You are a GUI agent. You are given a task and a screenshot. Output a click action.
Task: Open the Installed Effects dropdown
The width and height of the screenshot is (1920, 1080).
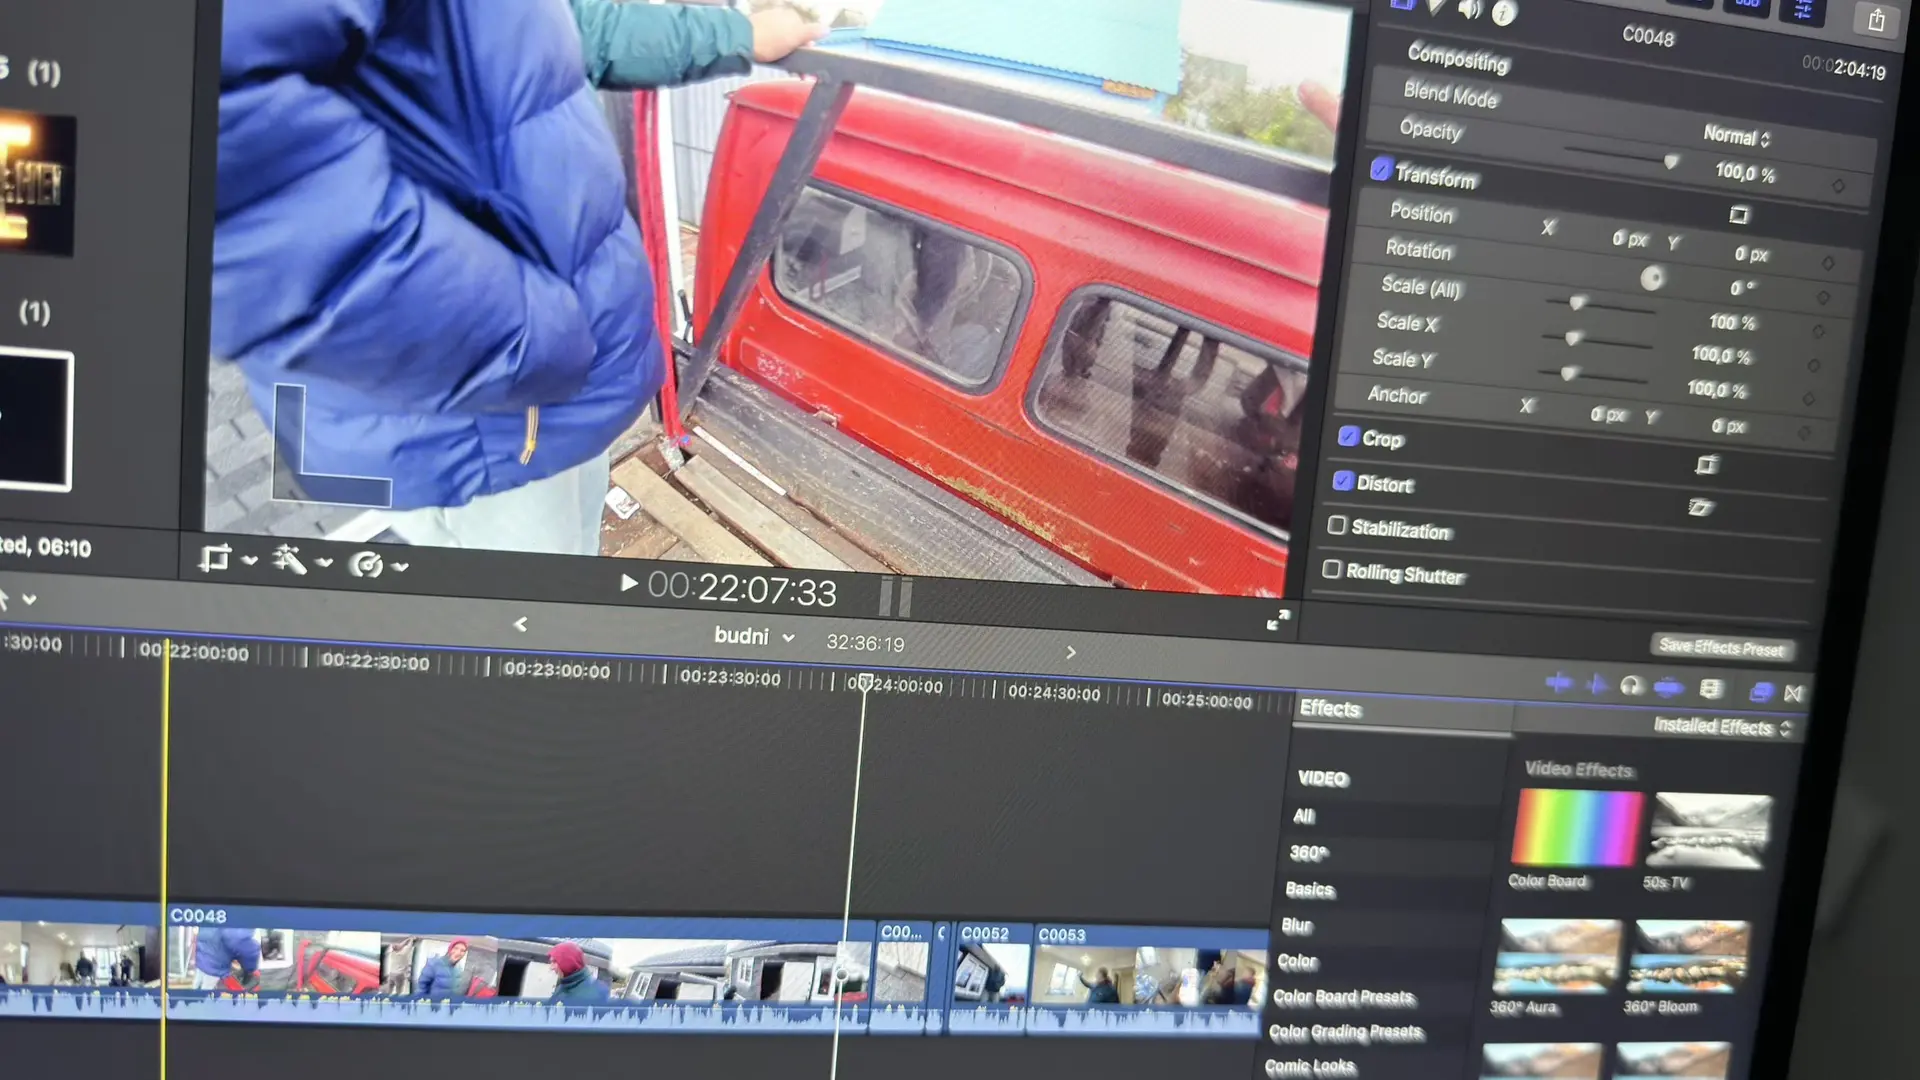pos(1721,727)
